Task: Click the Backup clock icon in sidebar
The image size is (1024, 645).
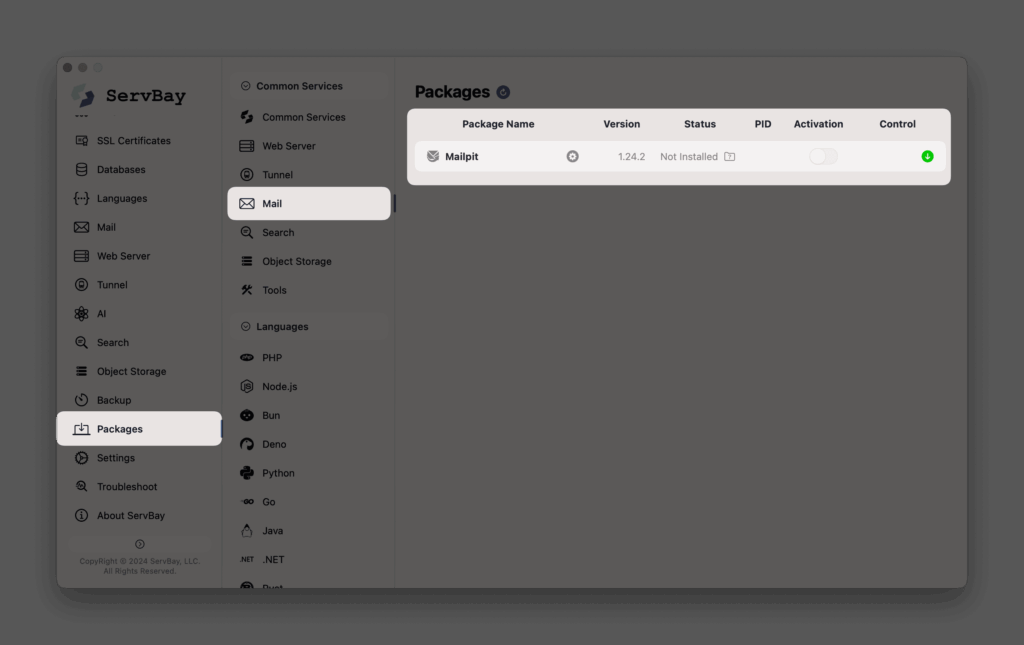Action: point(82,400)
